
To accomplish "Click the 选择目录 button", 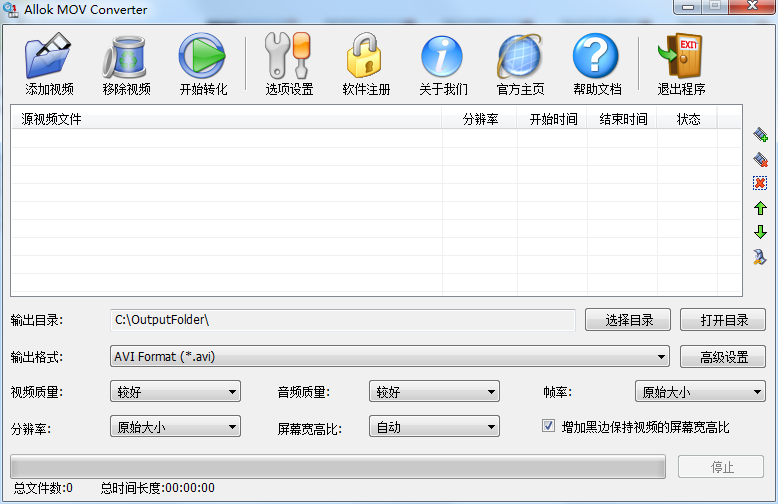I will click(x=628, y=320).
